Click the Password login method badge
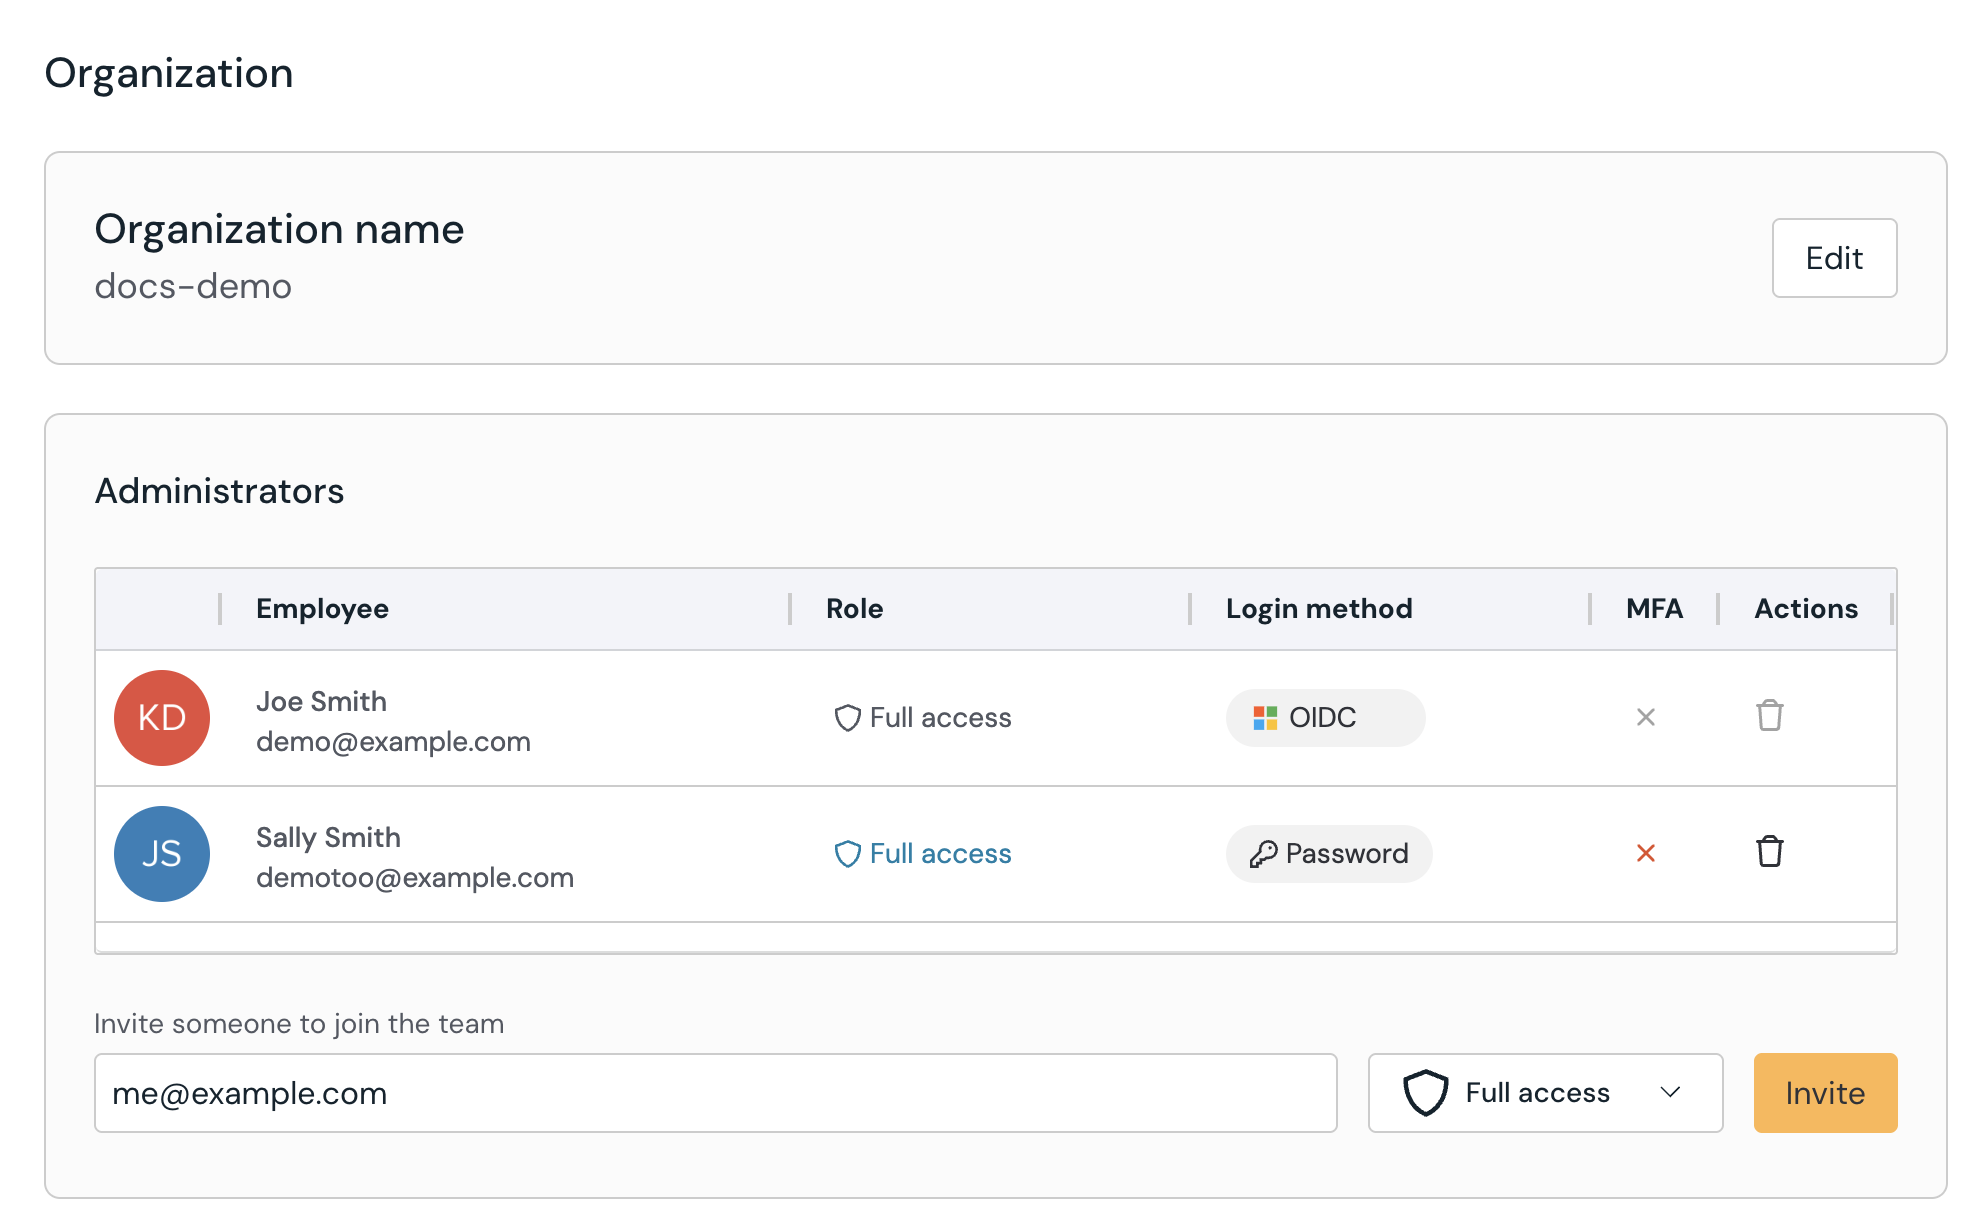This screenshot has height=1232, width=1980. coord(1328,854)
